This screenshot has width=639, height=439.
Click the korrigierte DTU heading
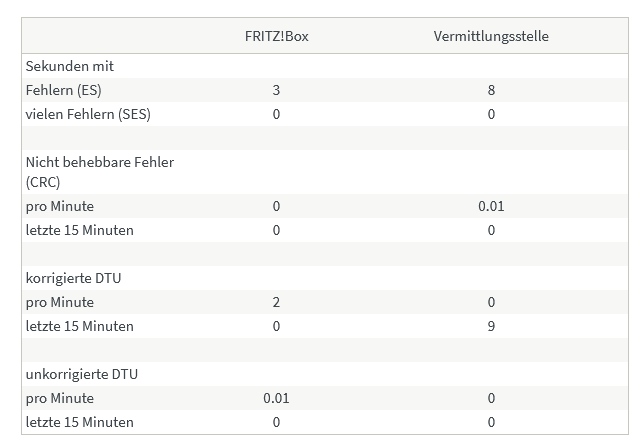pyautogui.click(x=73, y=278)
